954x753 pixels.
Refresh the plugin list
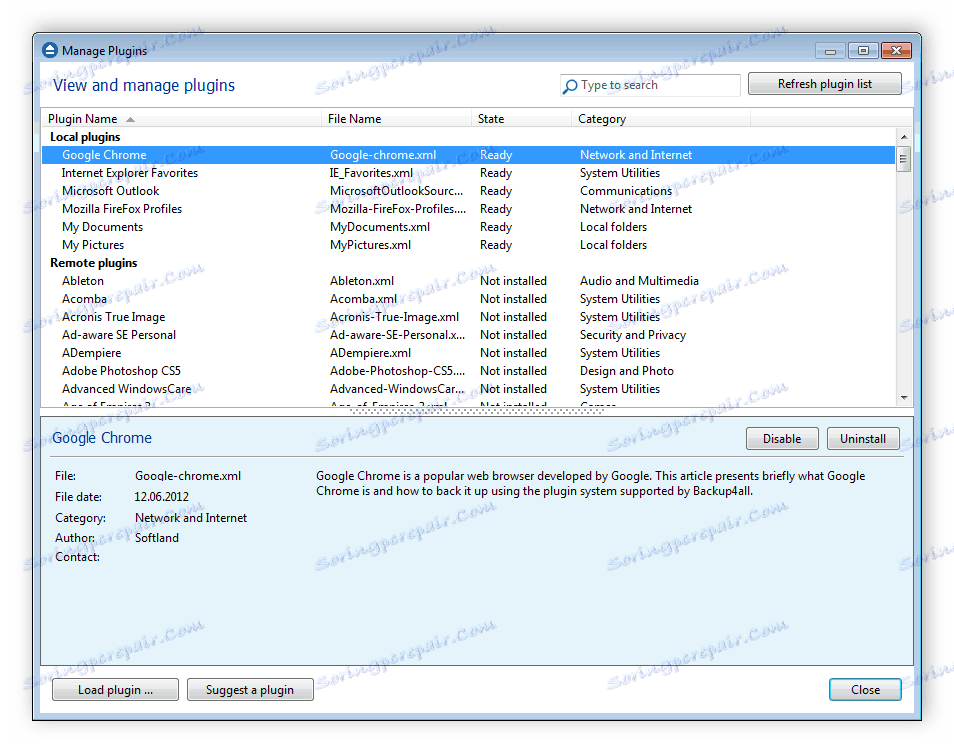(x=824, y=84)
